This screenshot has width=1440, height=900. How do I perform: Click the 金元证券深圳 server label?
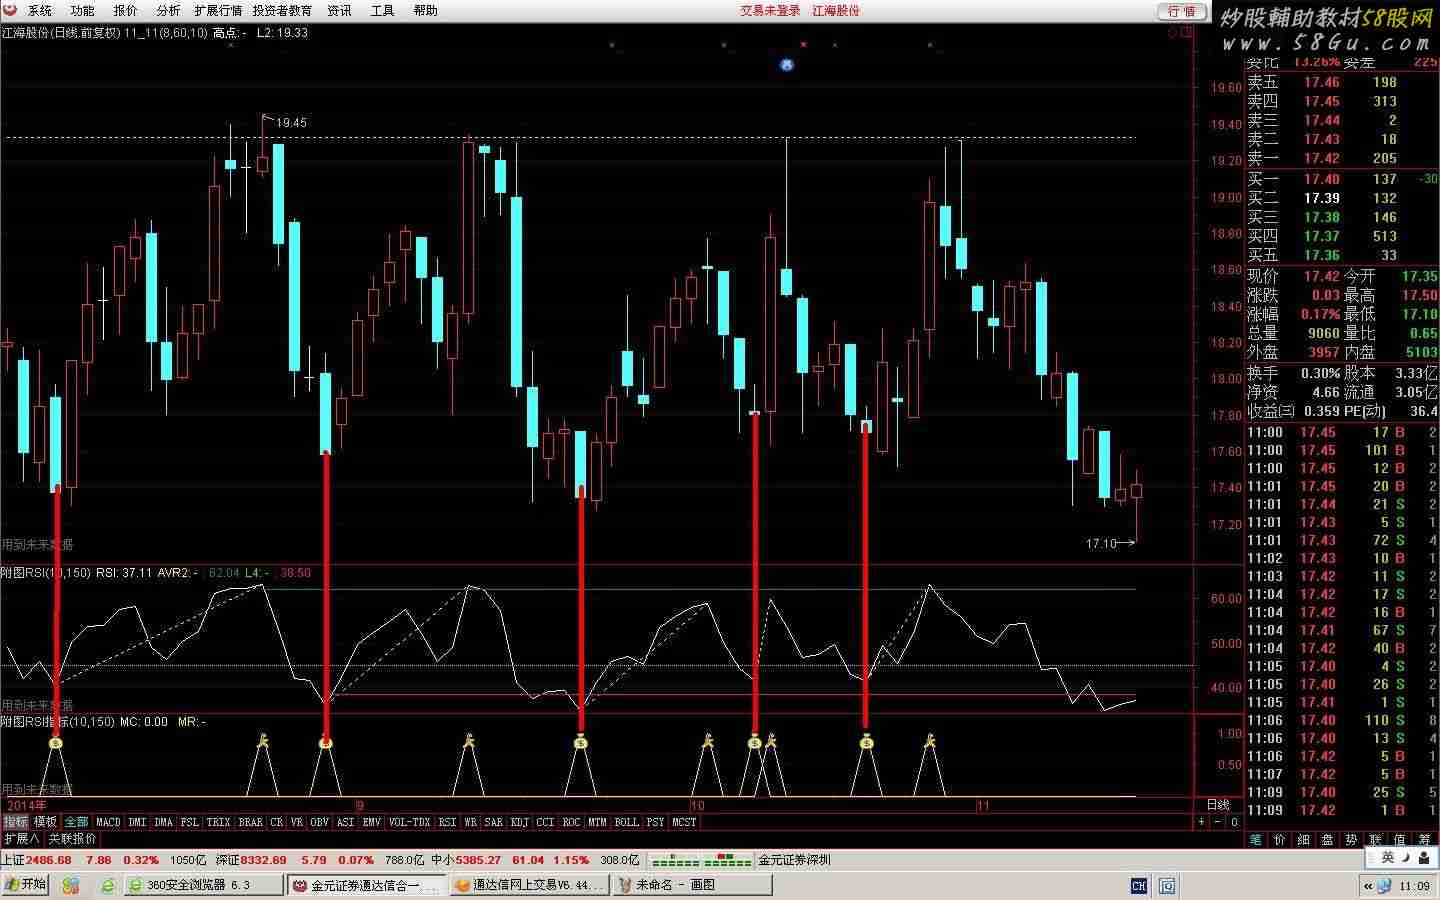[x=795, y=860]
